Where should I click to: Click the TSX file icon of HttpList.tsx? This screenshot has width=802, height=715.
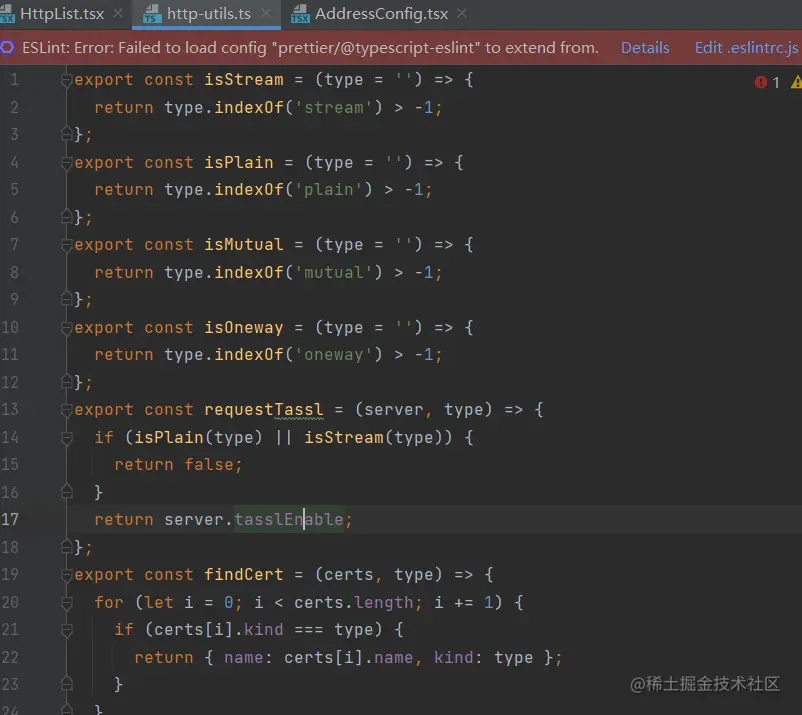coord(8,14)
